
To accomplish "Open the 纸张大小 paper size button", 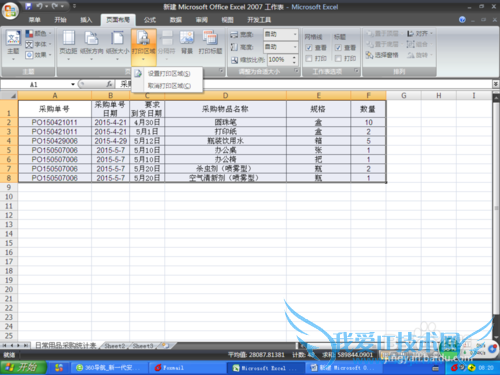I will [x=117, y=45].
